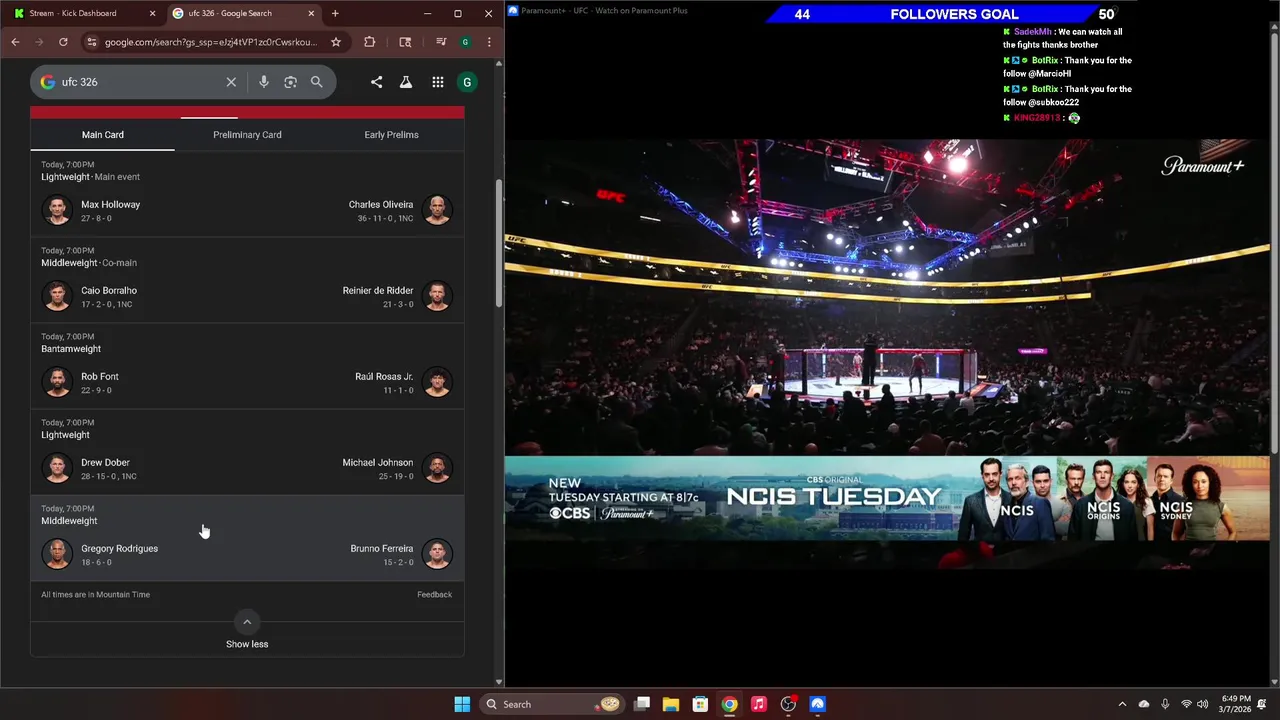
Task: Click the Chrome address bar URL
Action: [x=211, y=42]
